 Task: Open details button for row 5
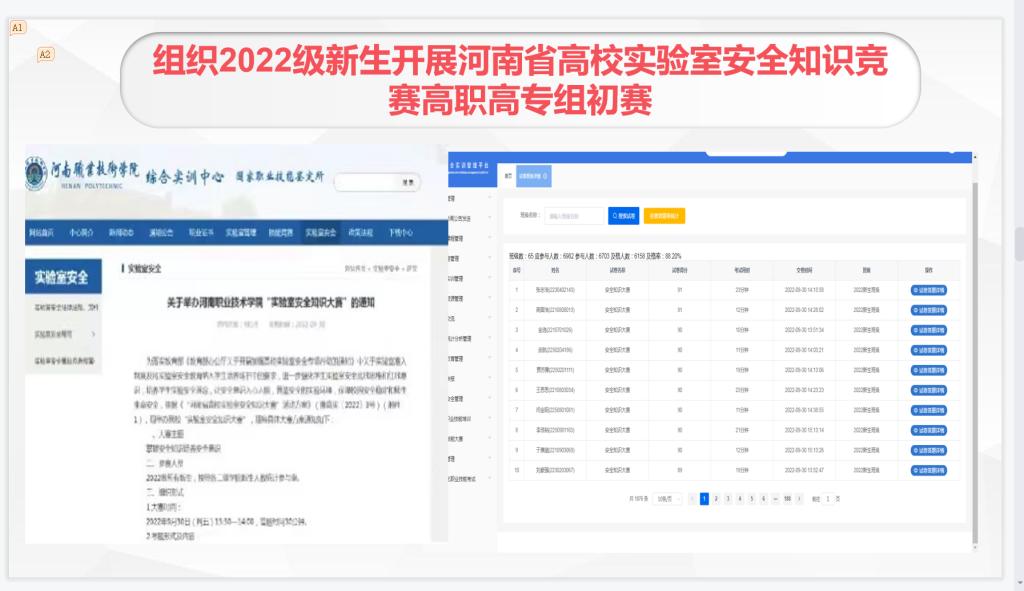pos(928,370)
